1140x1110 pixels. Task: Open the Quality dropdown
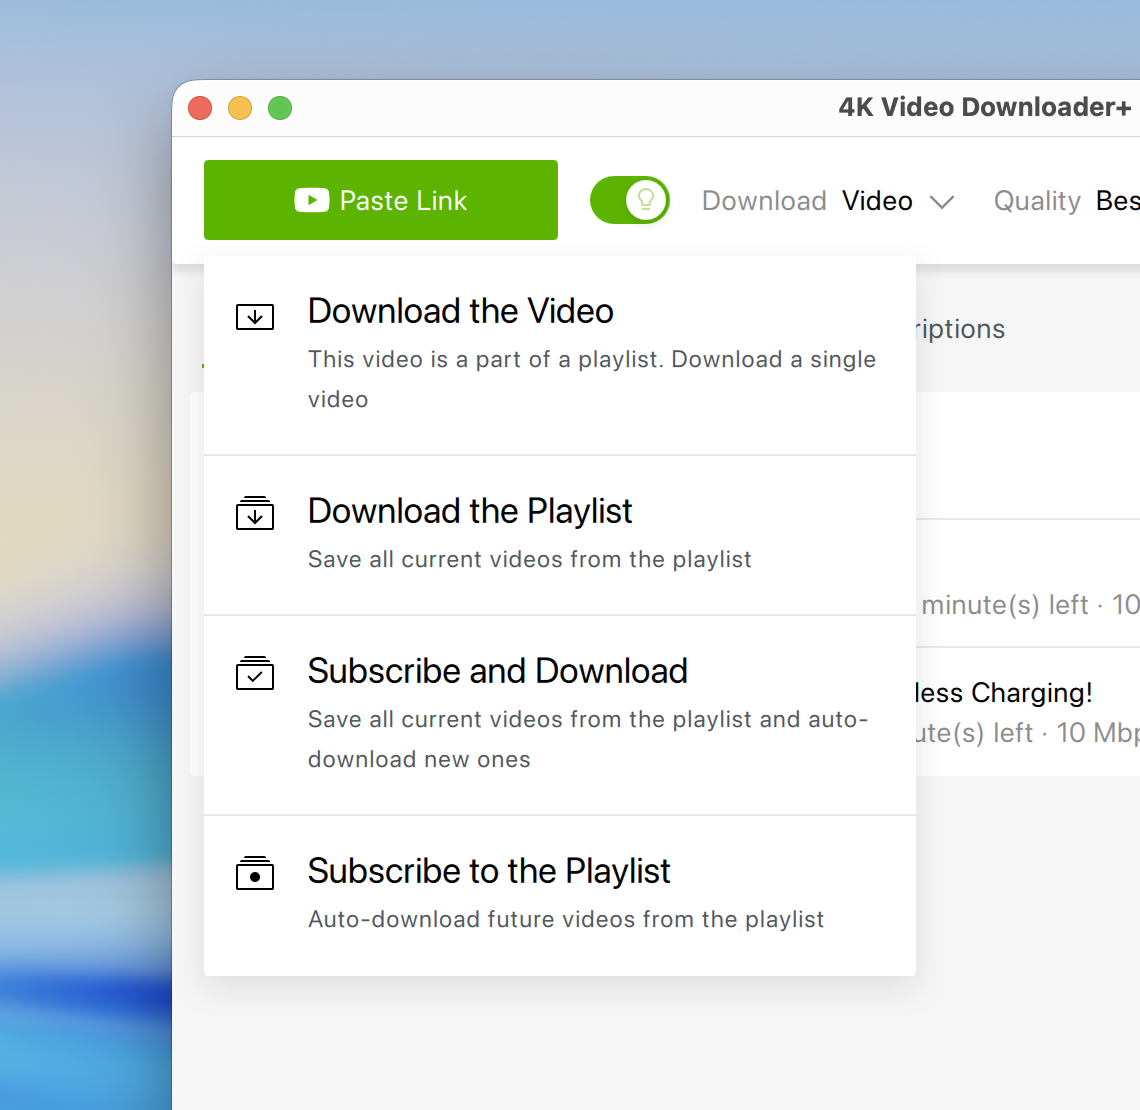click(1066, 201)
